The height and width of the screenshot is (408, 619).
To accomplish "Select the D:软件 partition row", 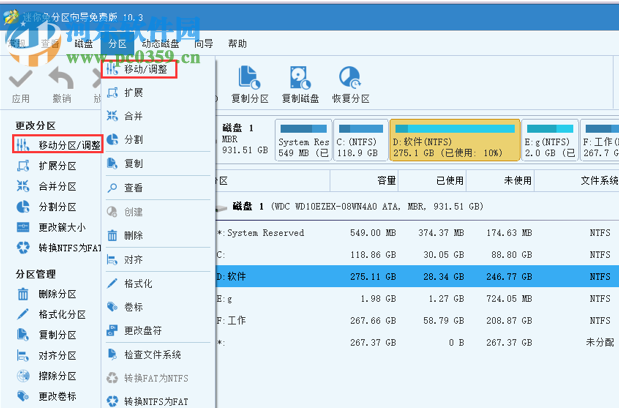I will 417,277.
